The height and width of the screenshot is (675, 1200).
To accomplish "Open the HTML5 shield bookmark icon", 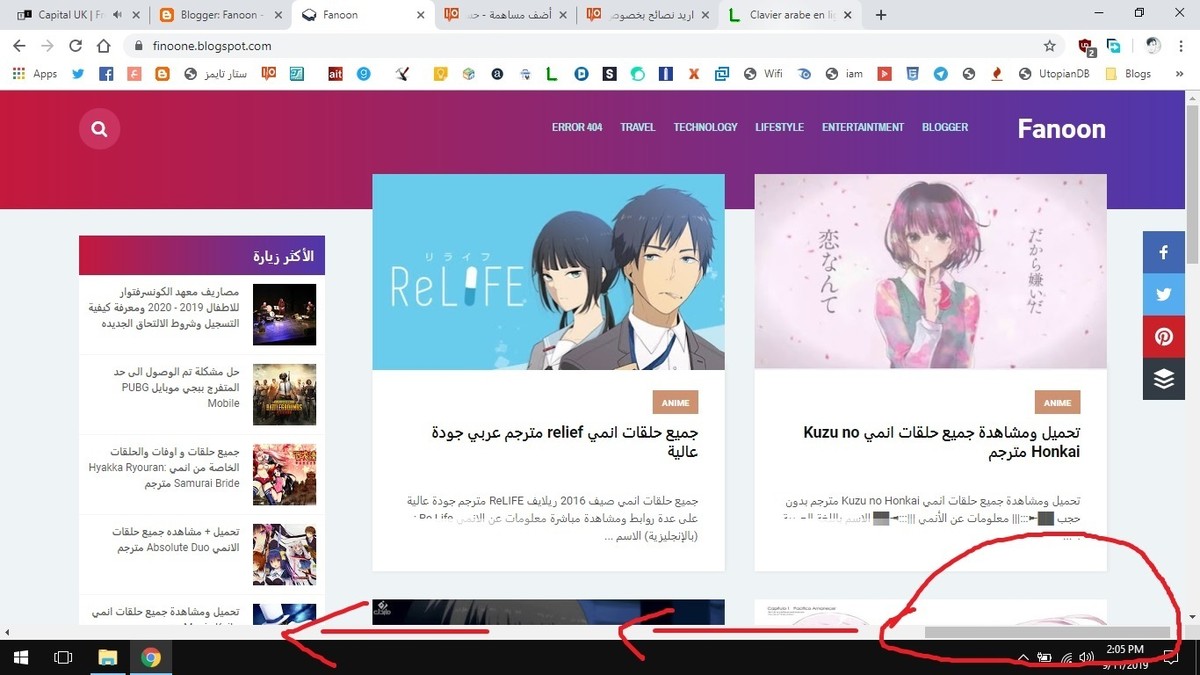I will (912, 74).
